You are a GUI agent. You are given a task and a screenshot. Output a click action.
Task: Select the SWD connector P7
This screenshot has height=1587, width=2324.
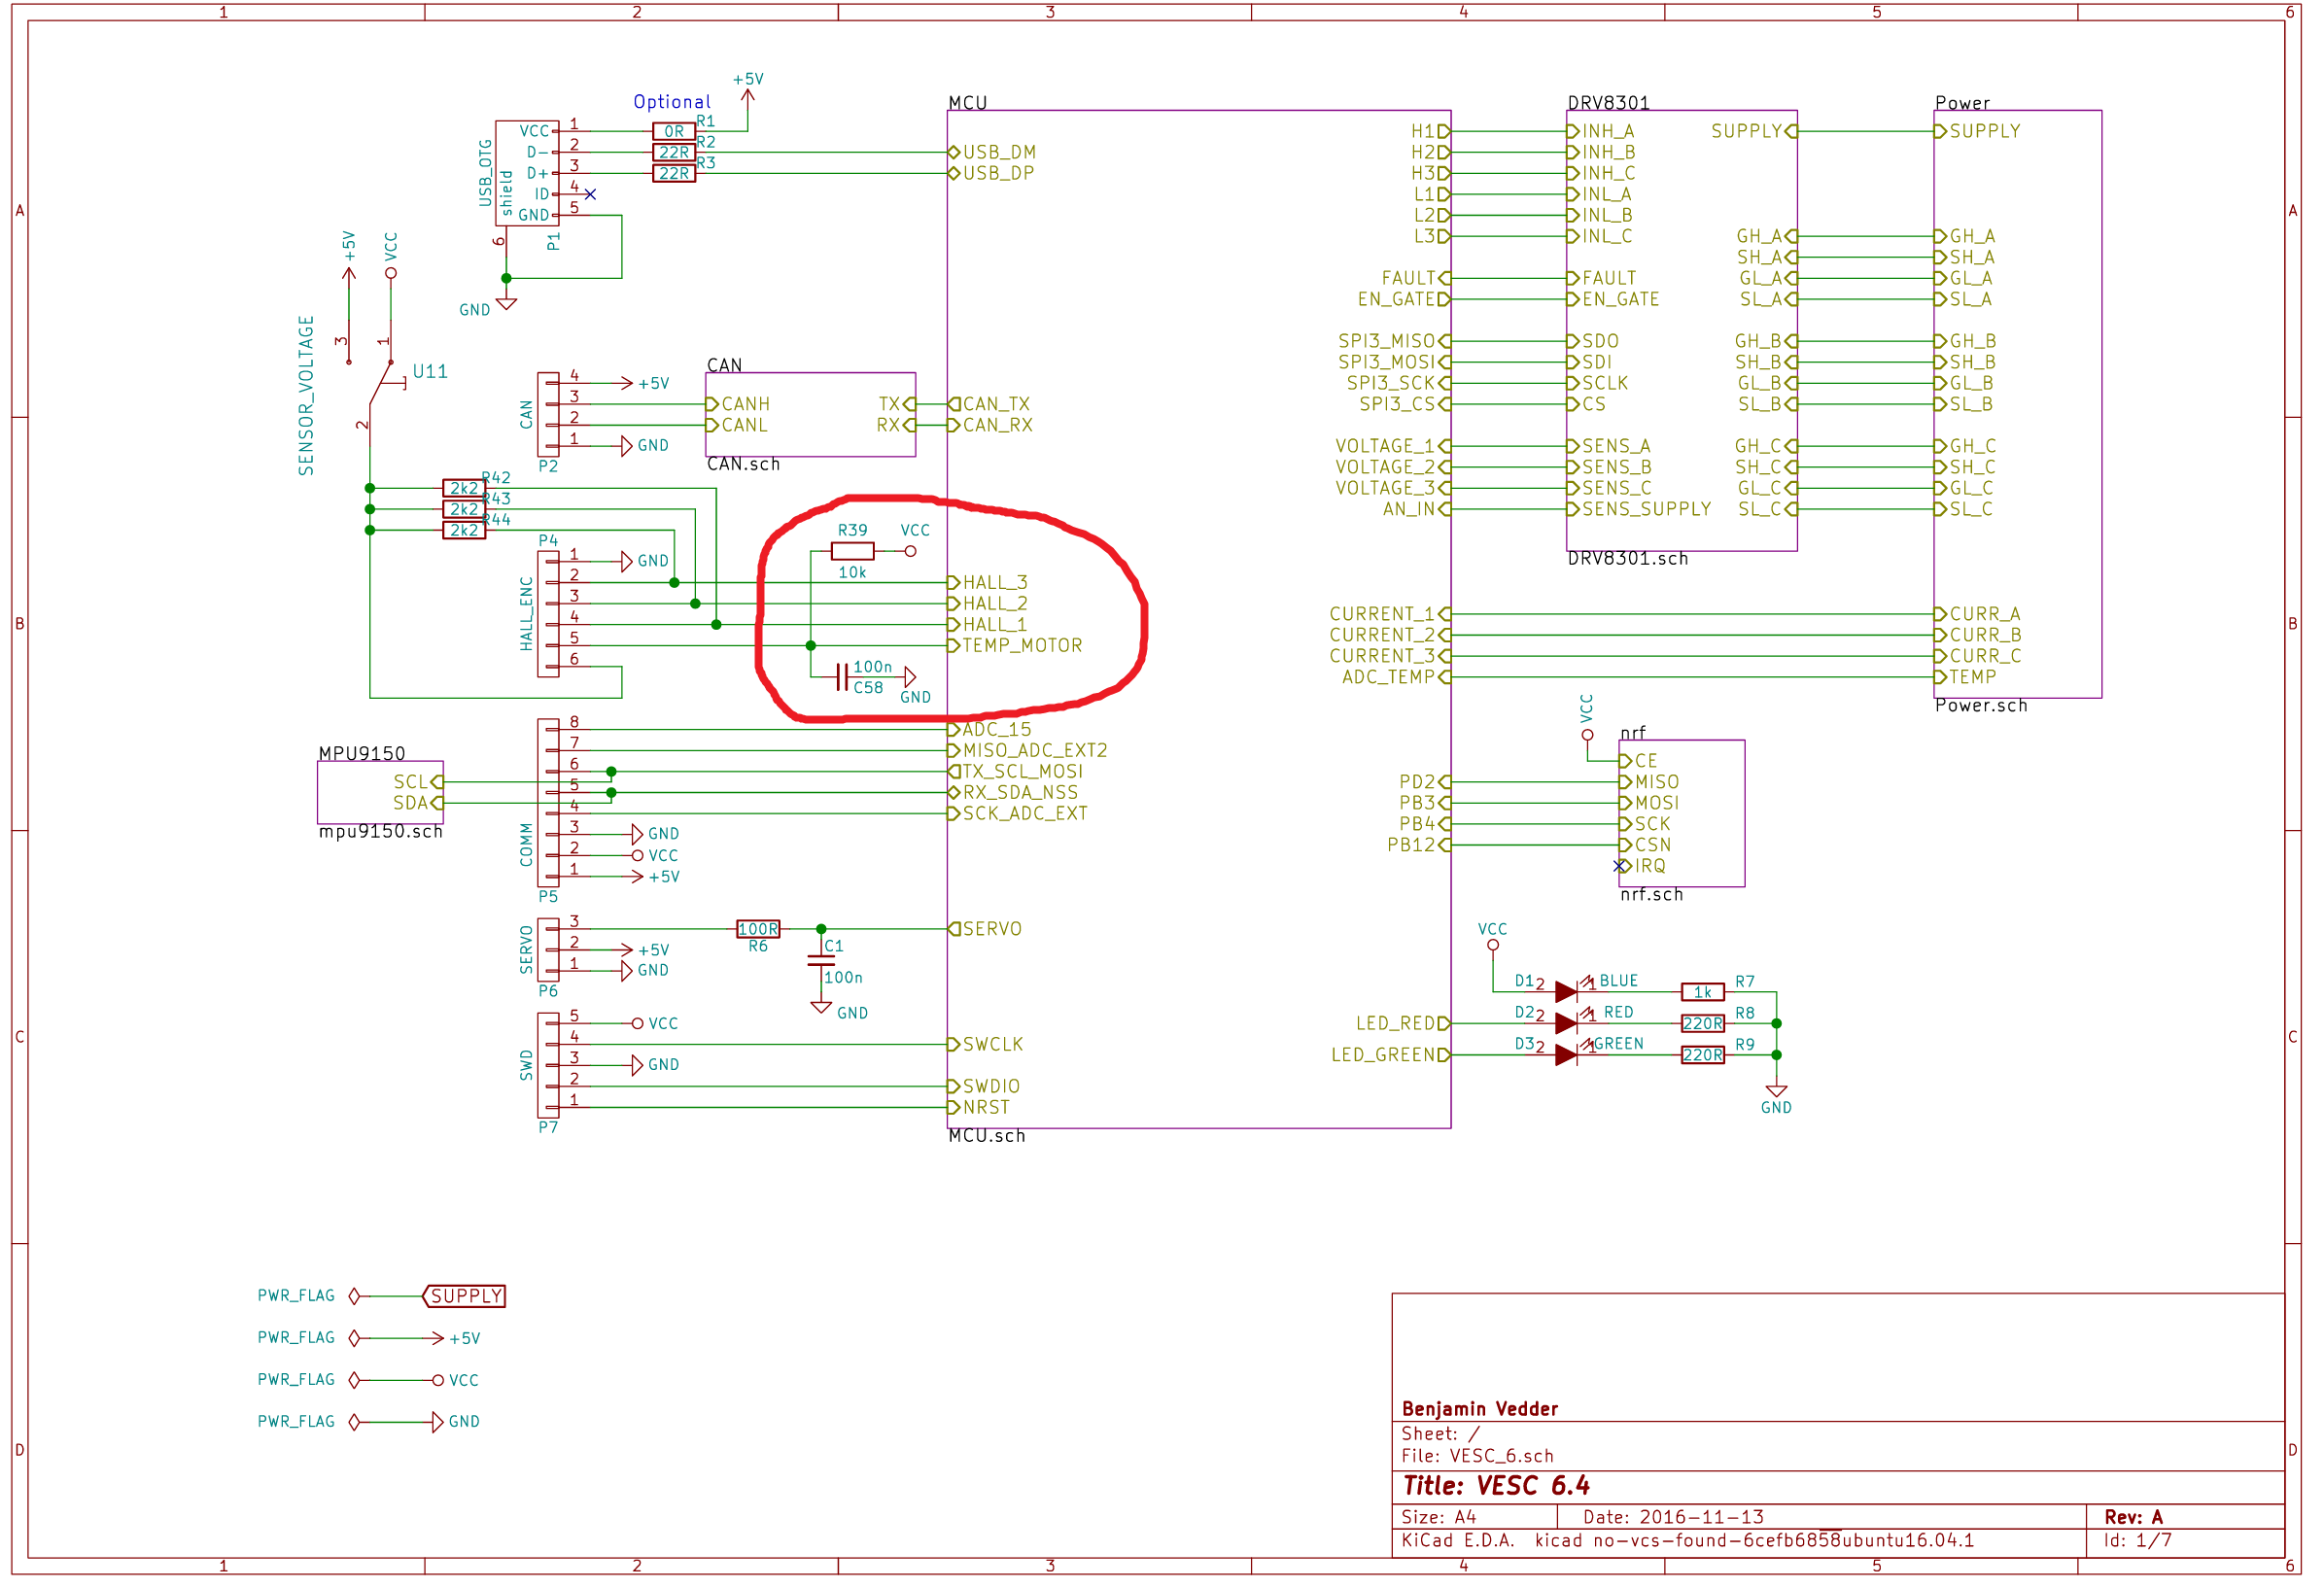[x=548, y=1065]
